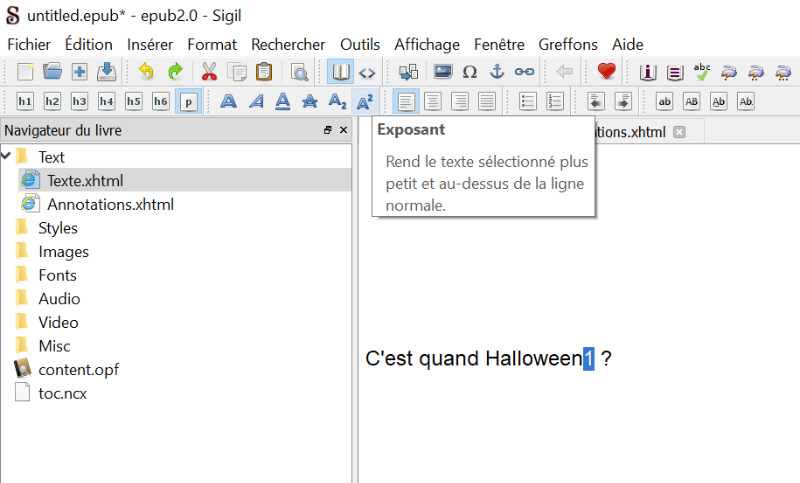Switch to Code View with the <> icon
The width and height of the screenshot is (800, 483).
pos(367,72)
